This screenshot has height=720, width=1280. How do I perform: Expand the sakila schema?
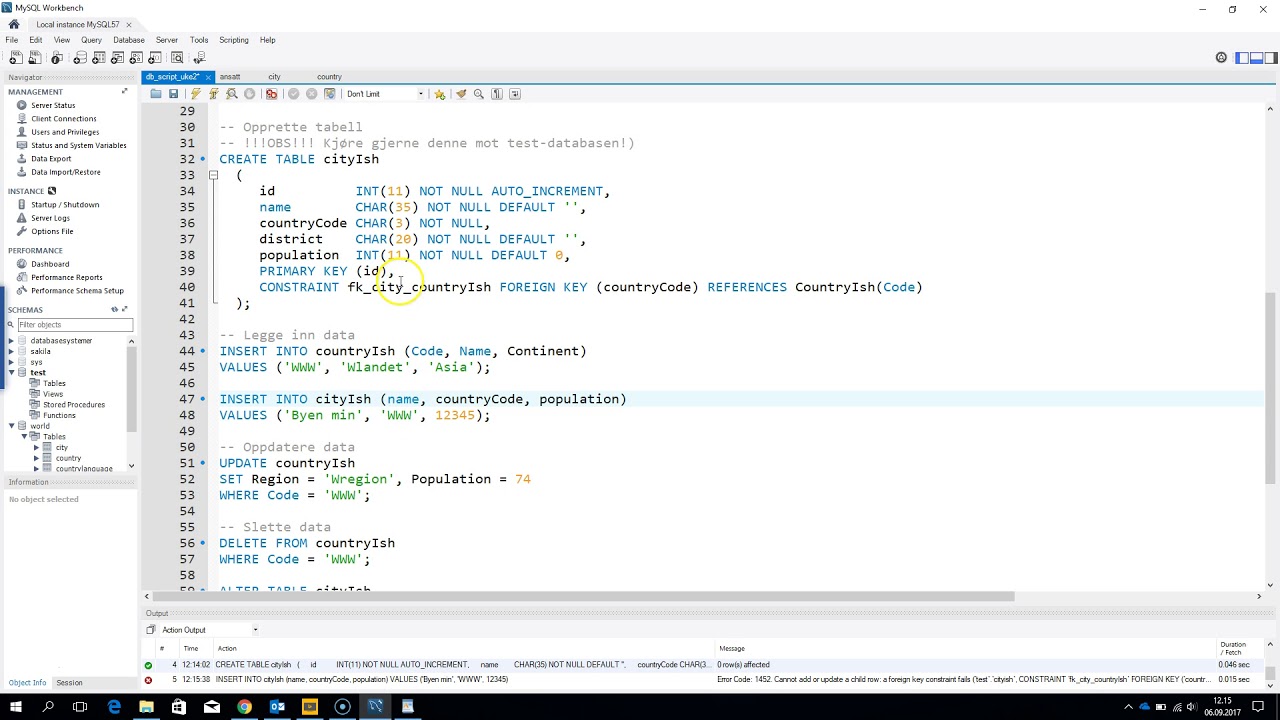point(11,352)
